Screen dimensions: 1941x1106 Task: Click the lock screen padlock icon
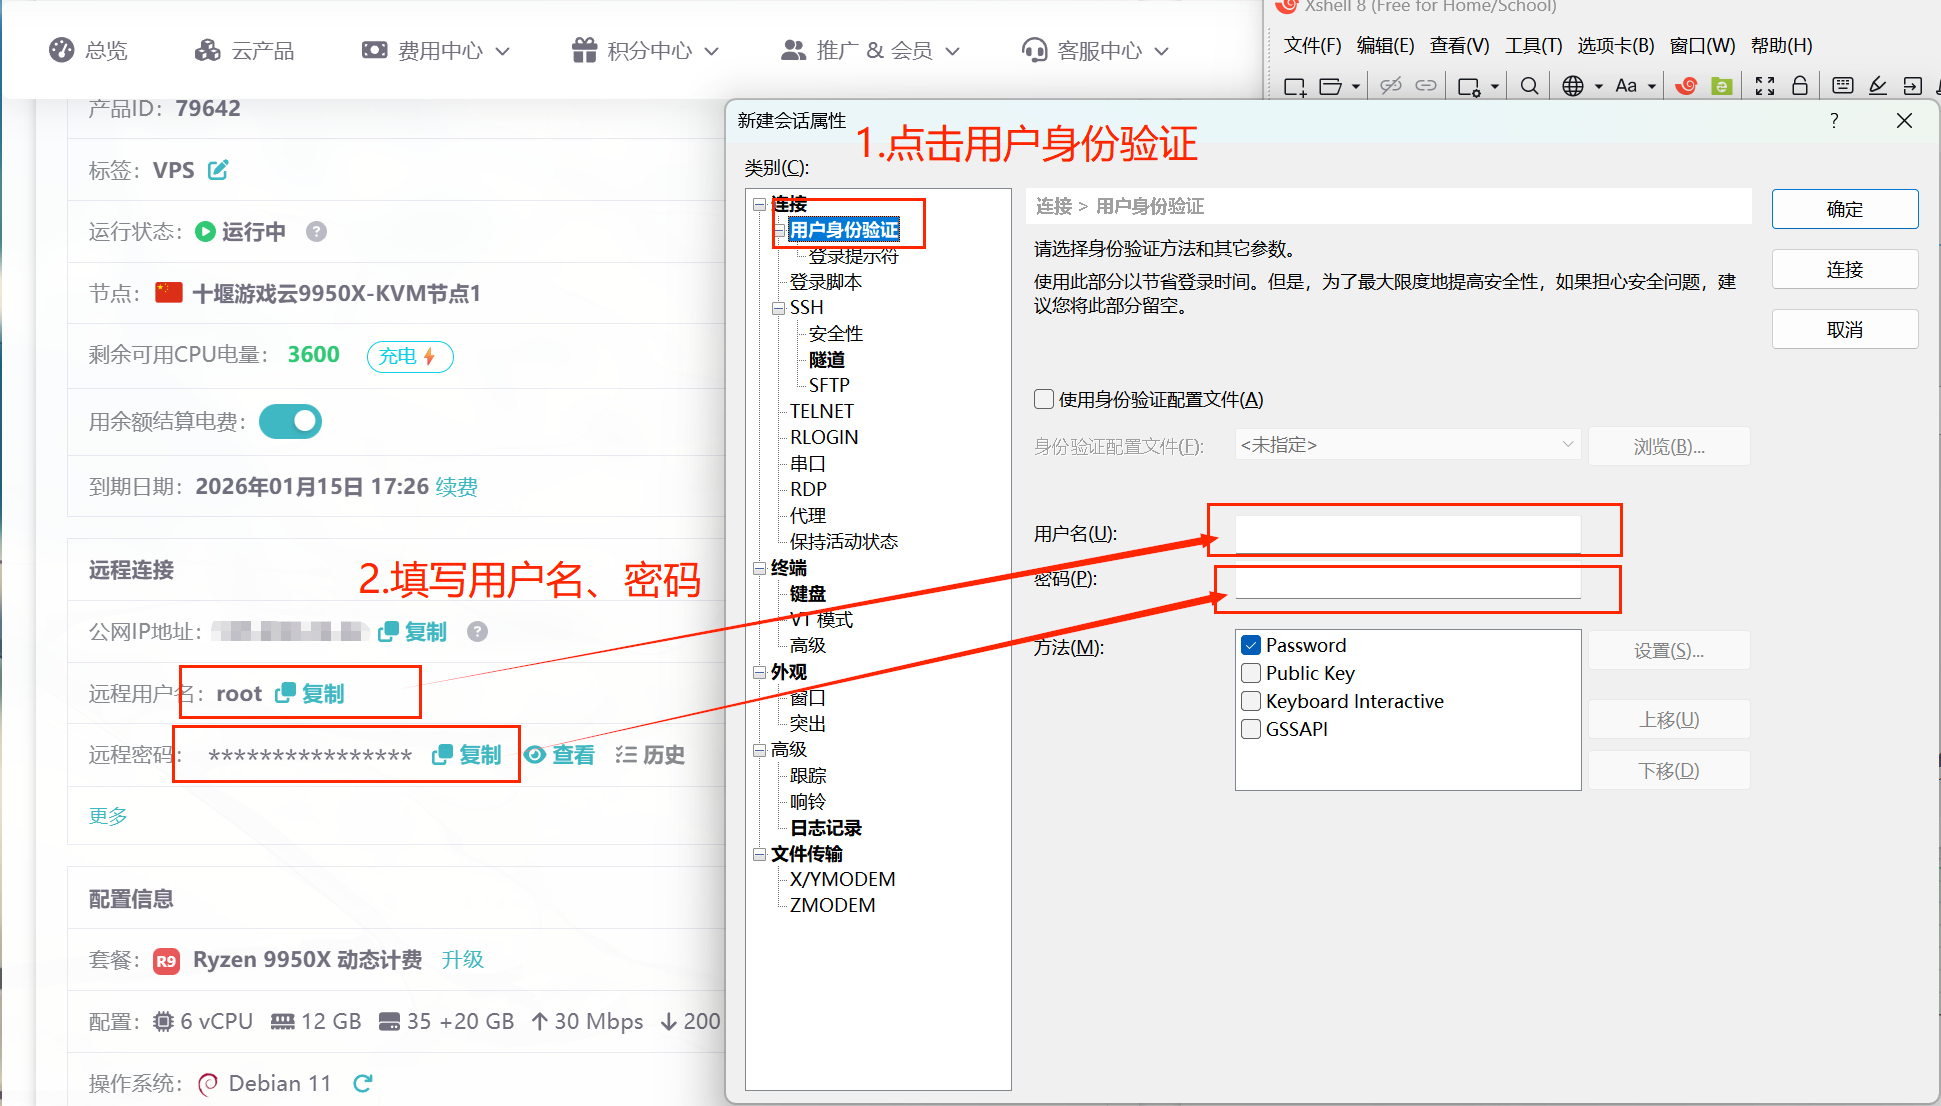tap(1800, 86)
